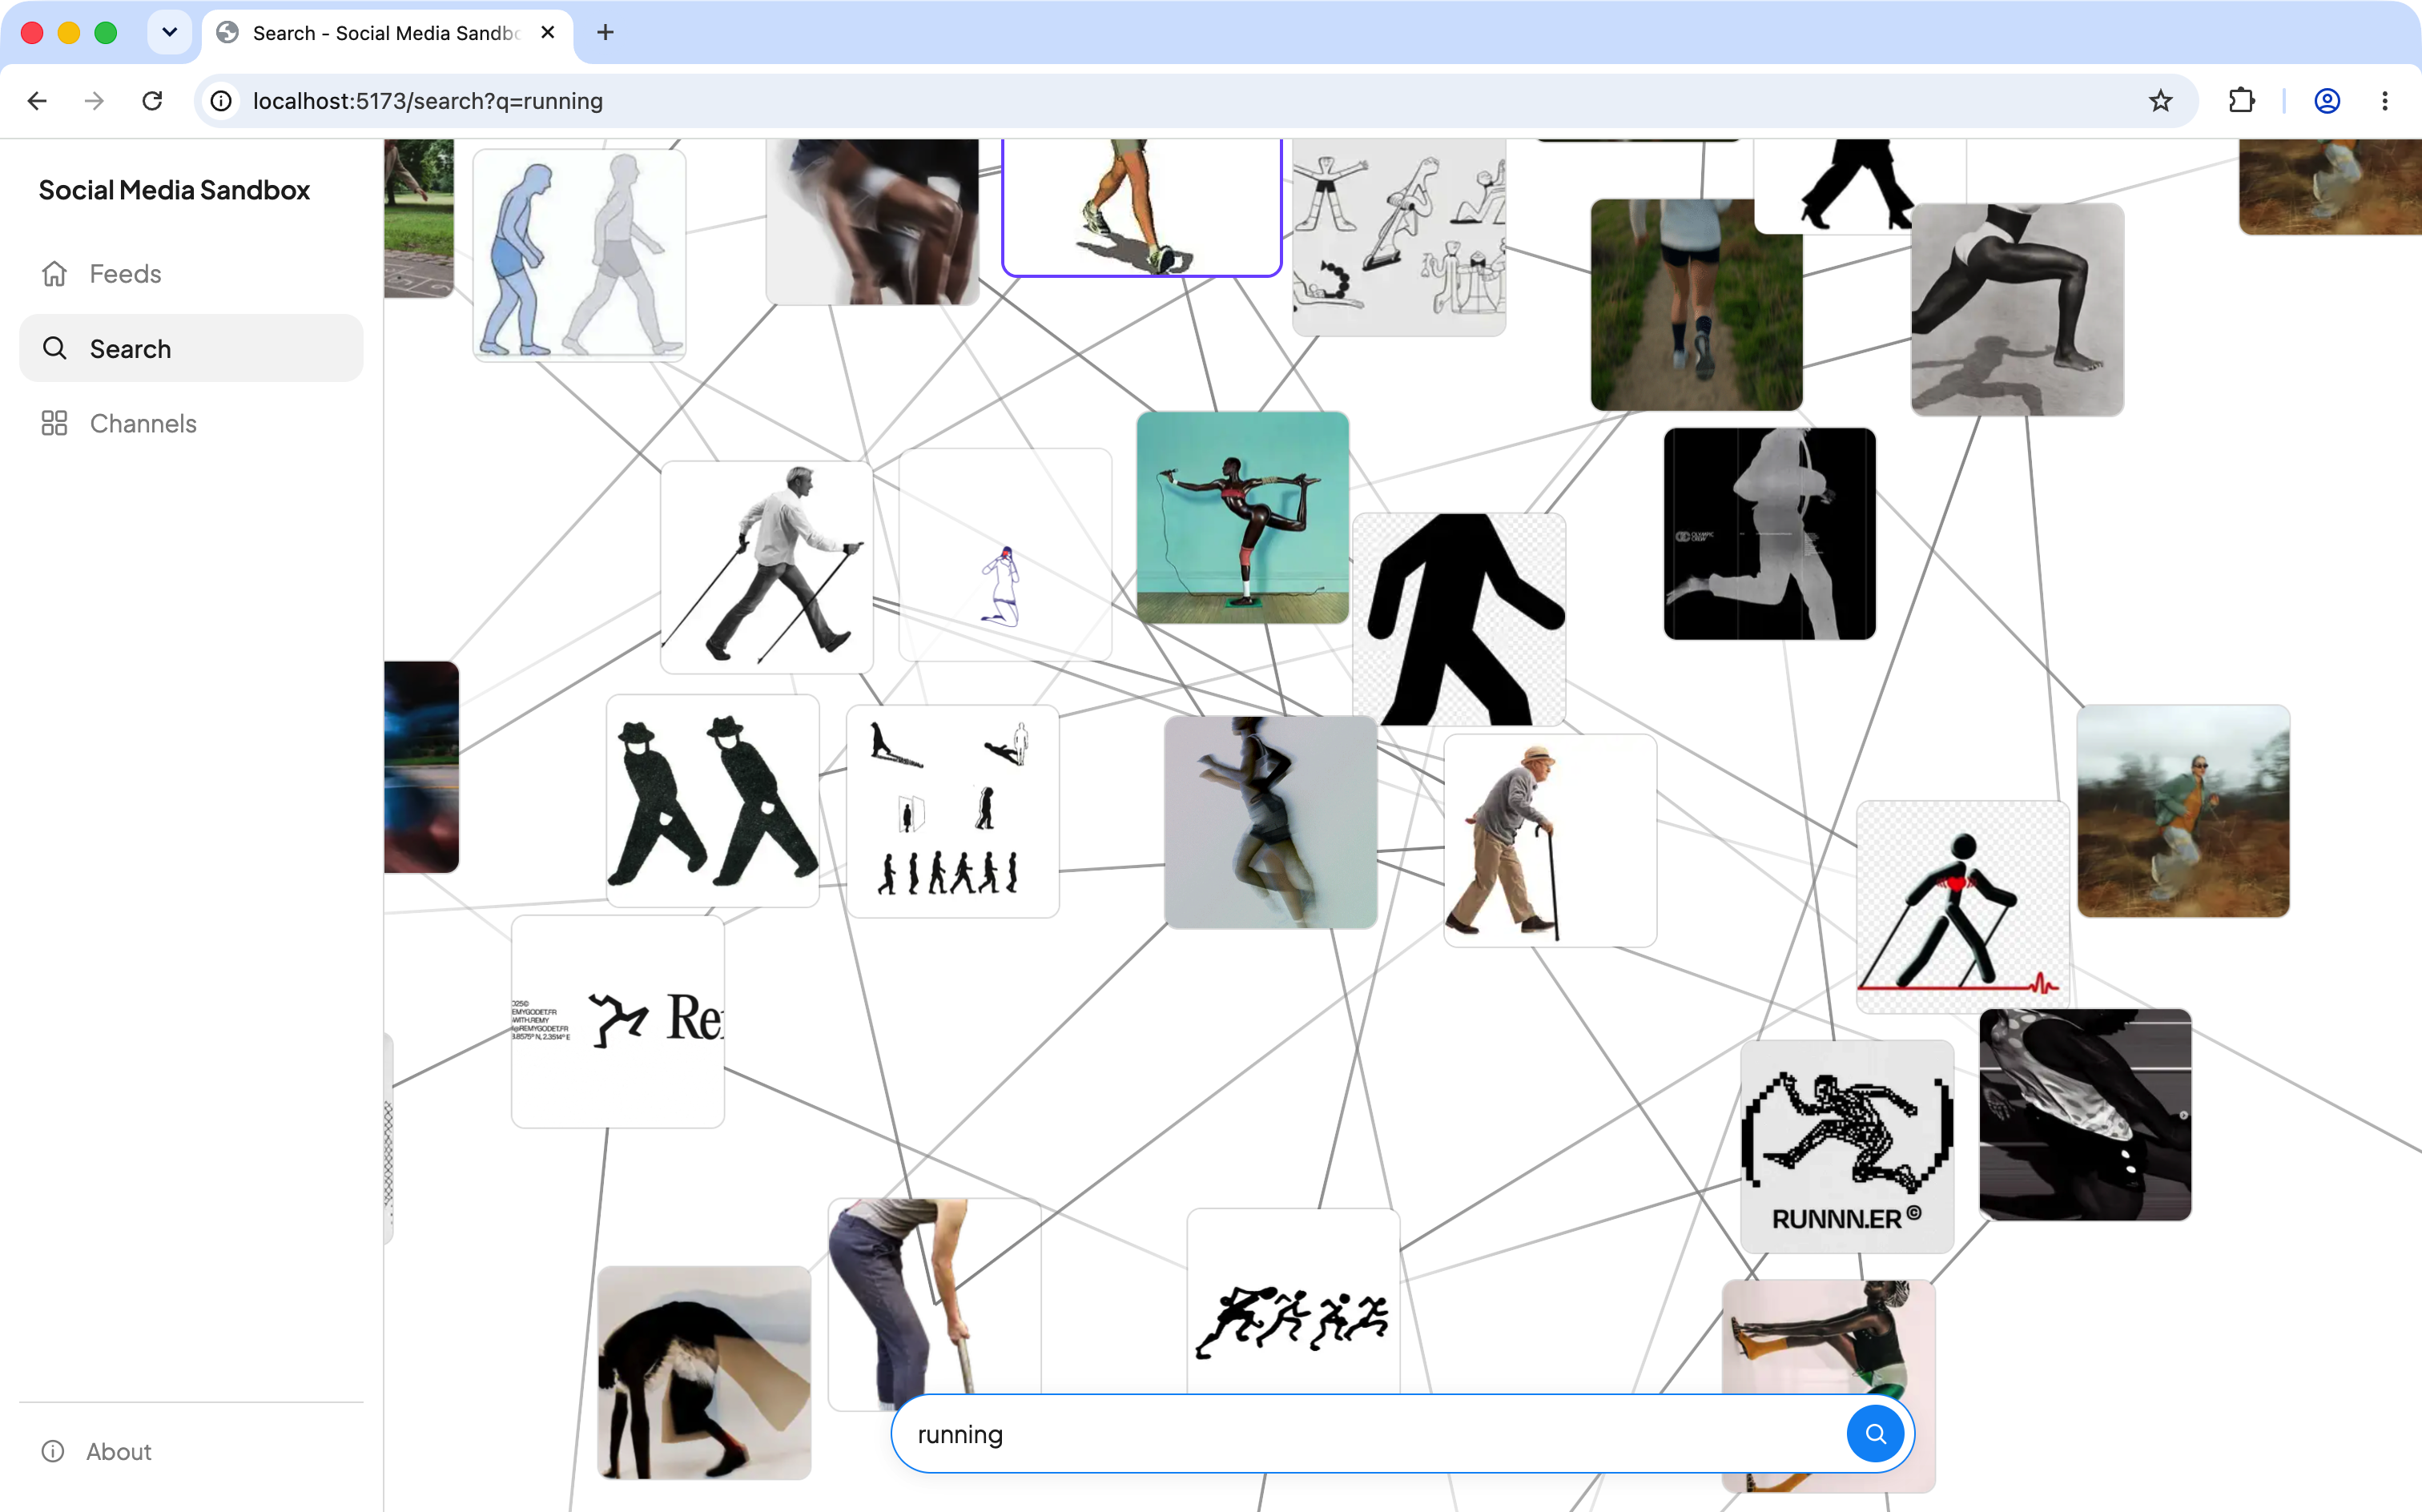Viewport: 2422px width, 1512px height.
Task: Open the blue and grey walking figures illustration
Action: [x=579, y=255]
